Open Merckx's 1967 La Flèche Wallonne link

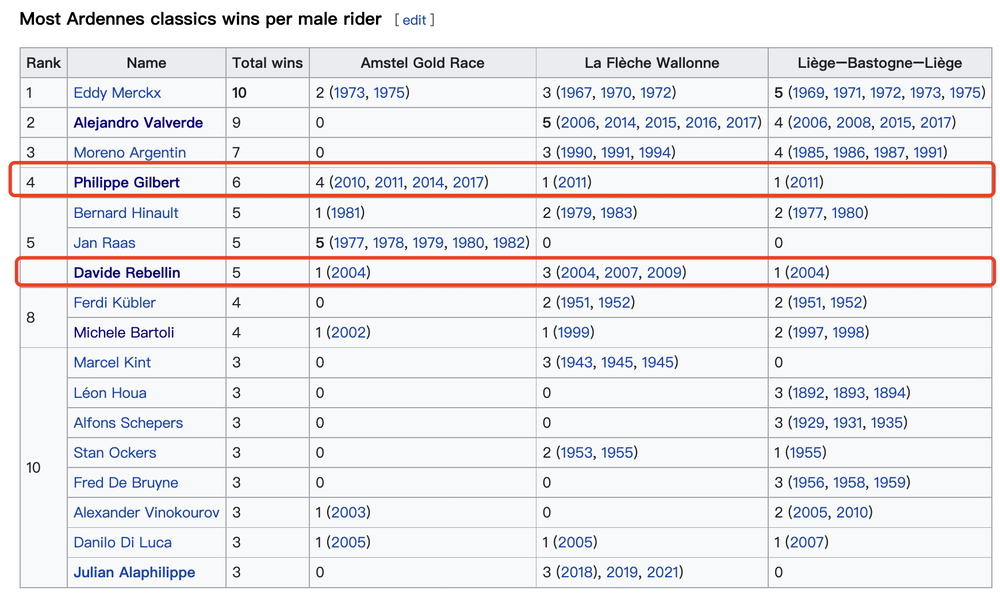point(576,92)
